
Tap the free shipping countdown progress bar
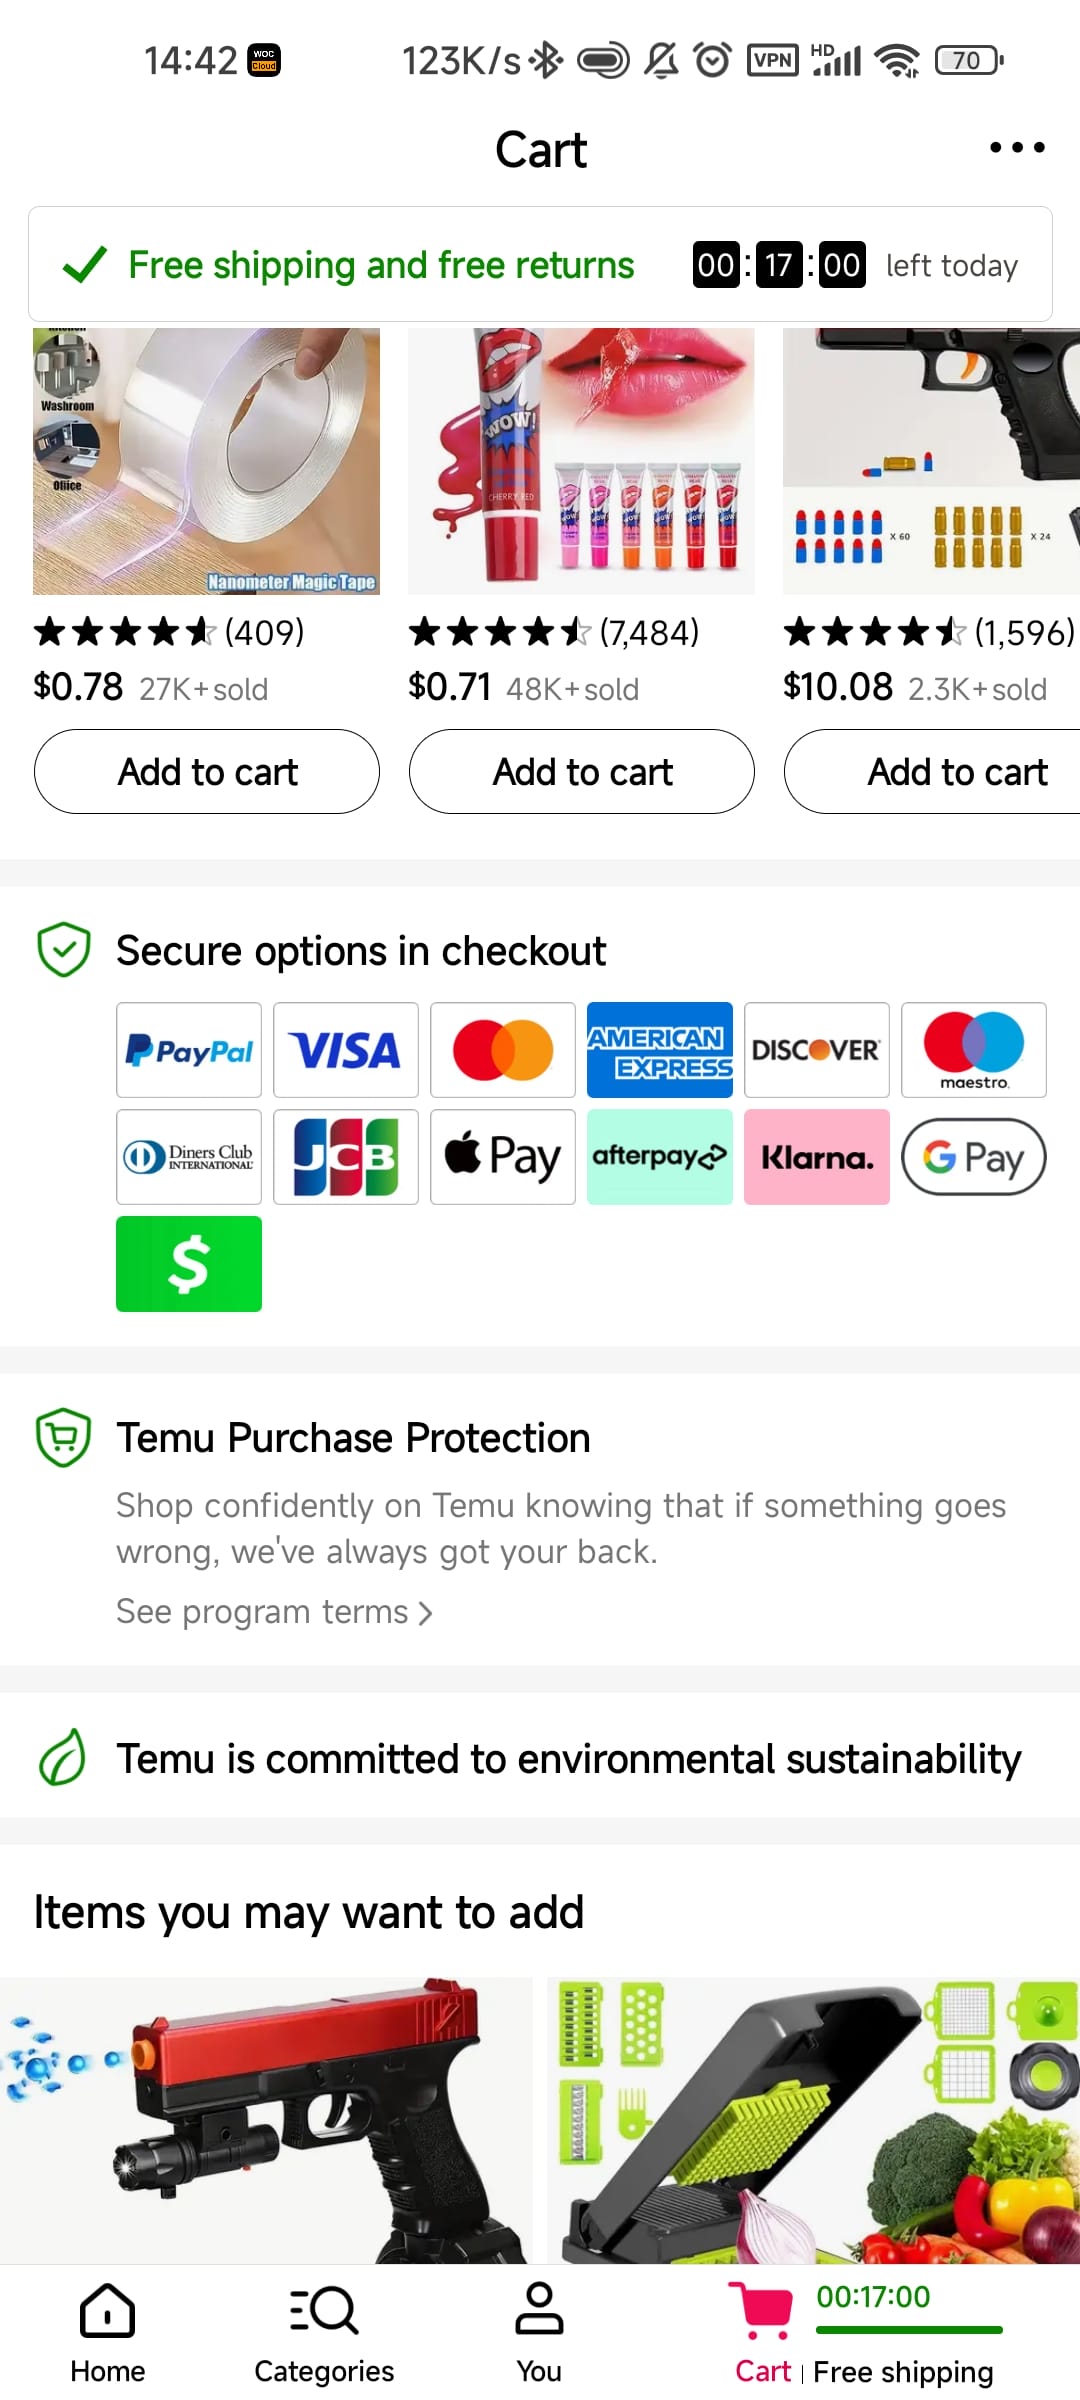tap(909, 2330)
